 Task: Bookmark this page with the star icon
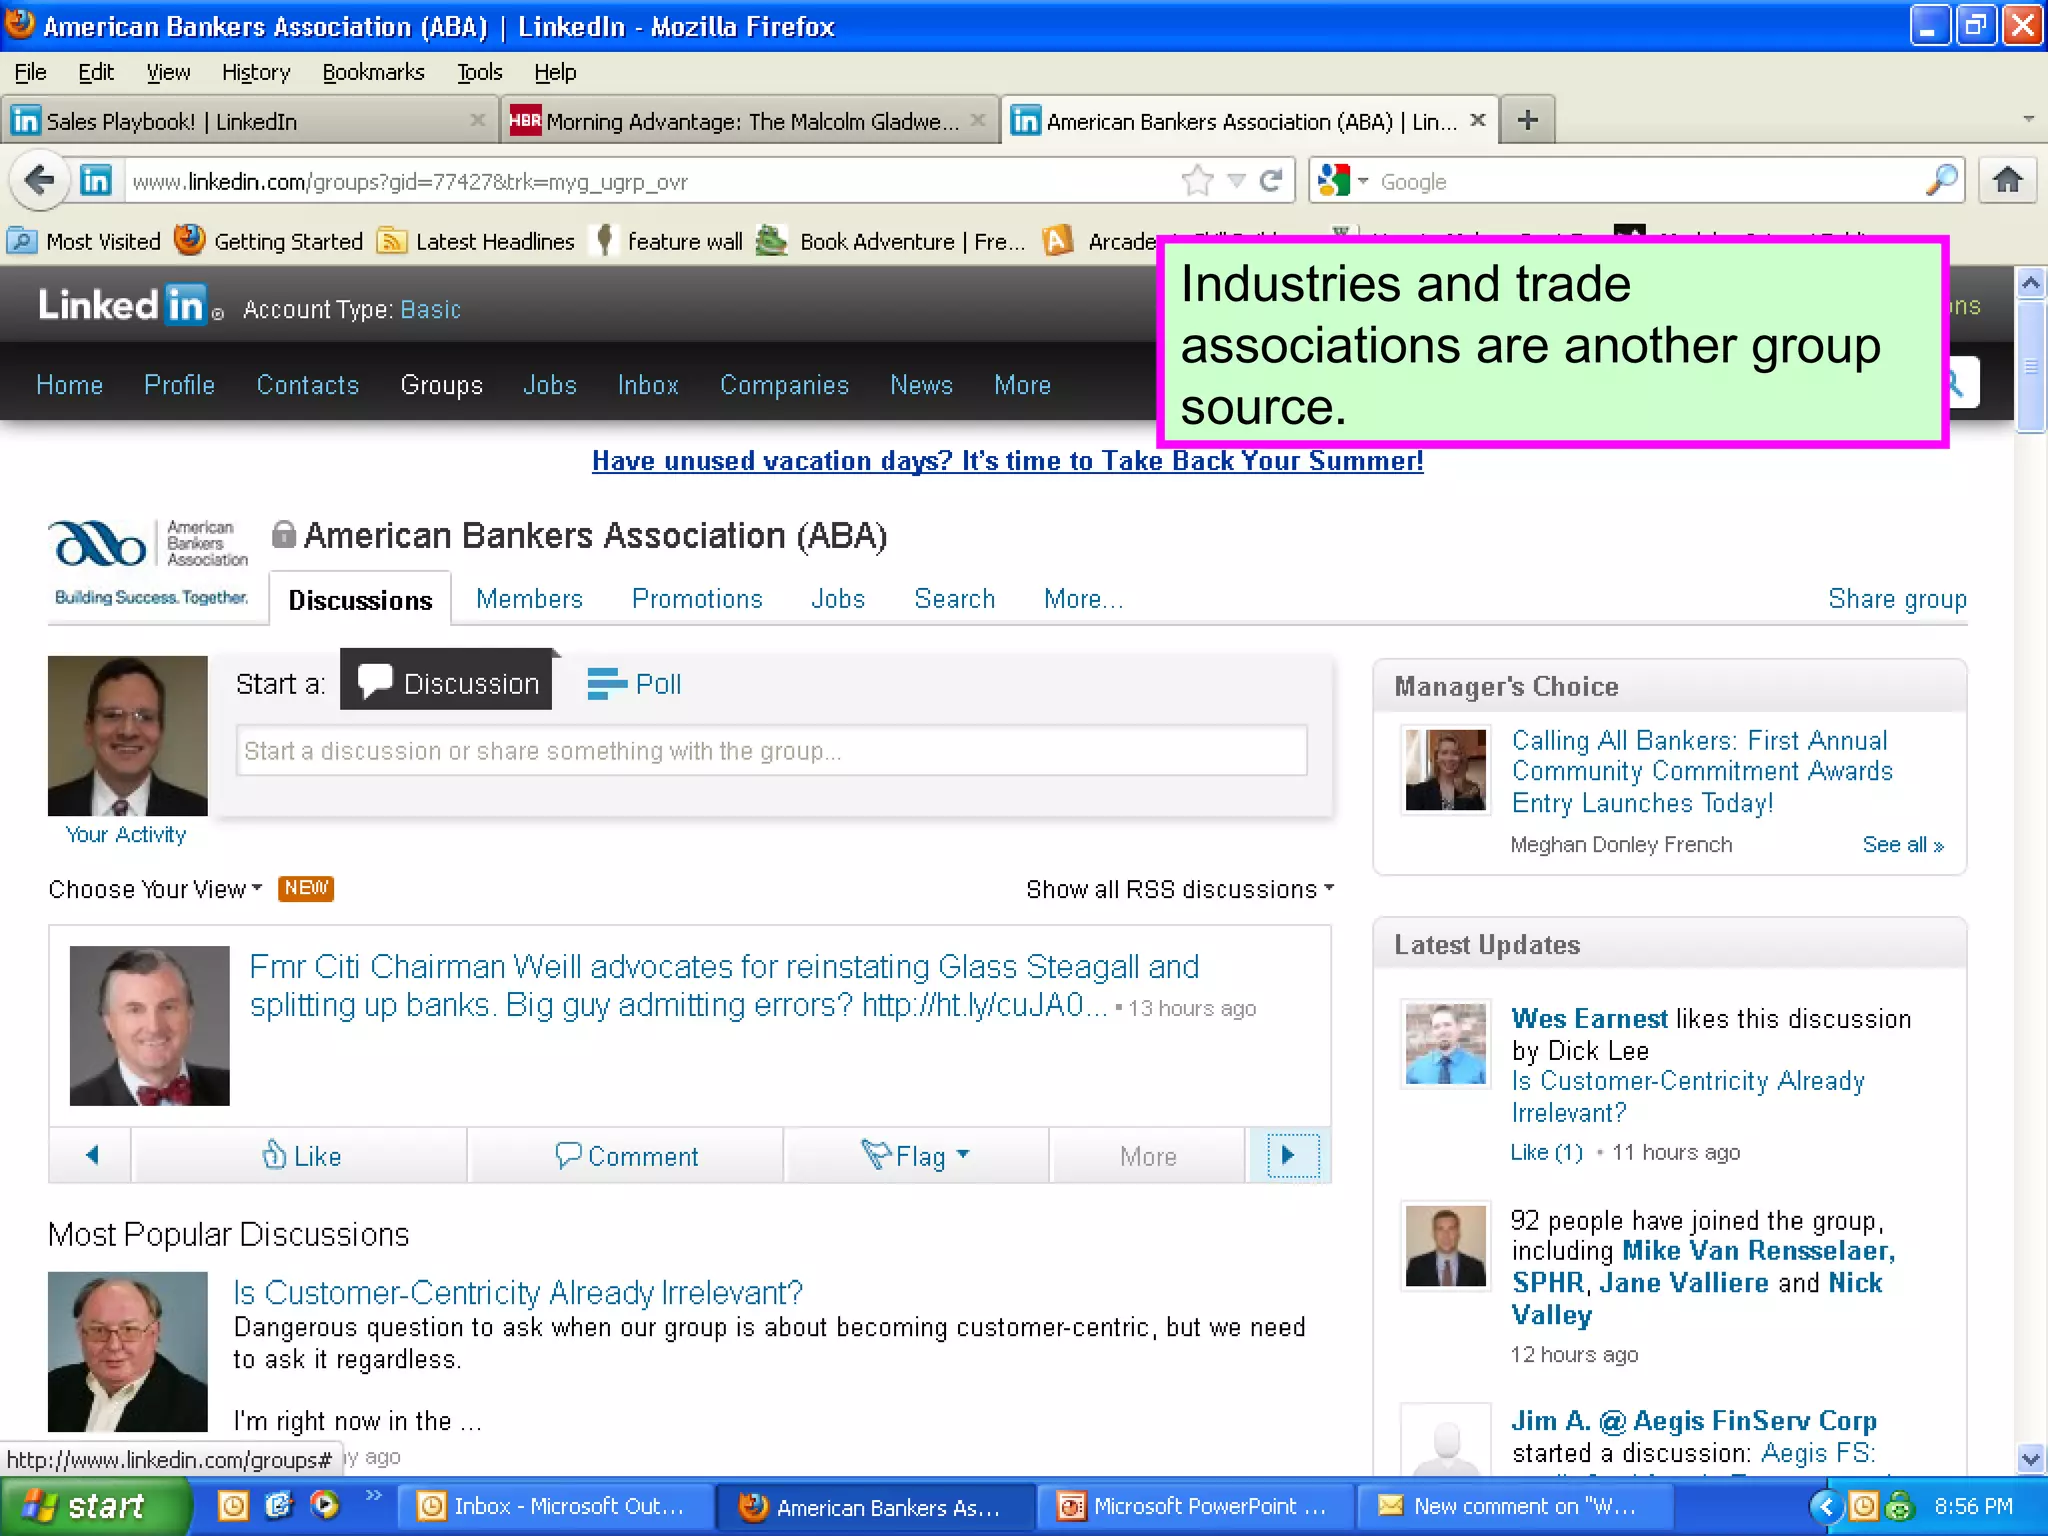pyautogui.click(x=1196, y=181)
